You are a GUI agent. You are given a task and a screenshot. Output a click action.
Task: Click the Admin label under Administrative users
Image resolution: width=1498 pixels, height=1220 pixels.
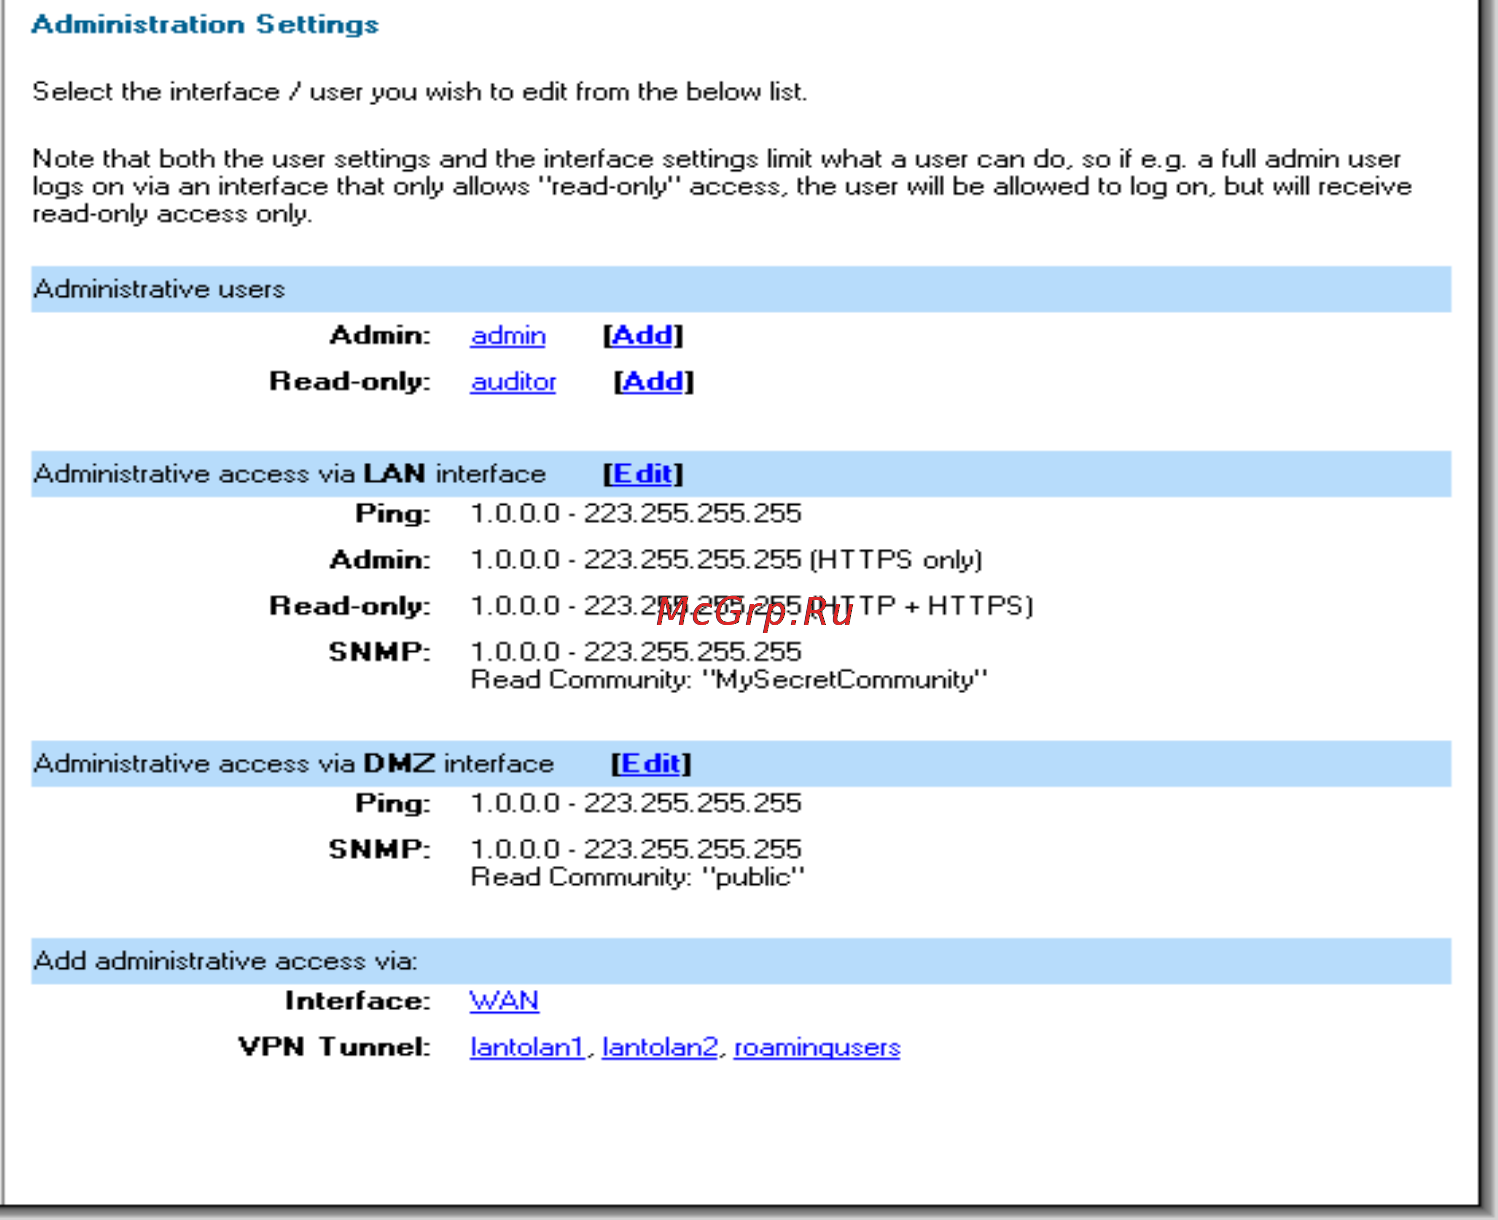(x=380, y=336)
